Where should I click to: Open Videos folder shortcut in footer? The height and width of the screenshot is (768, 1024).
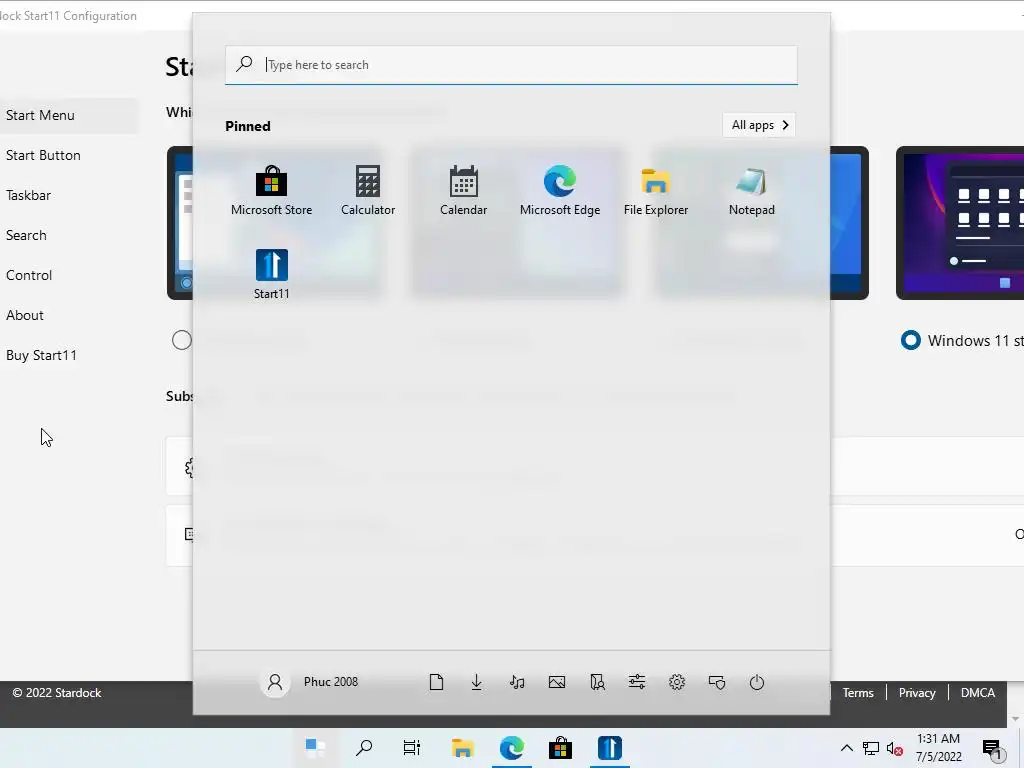[x=597, y=682]
